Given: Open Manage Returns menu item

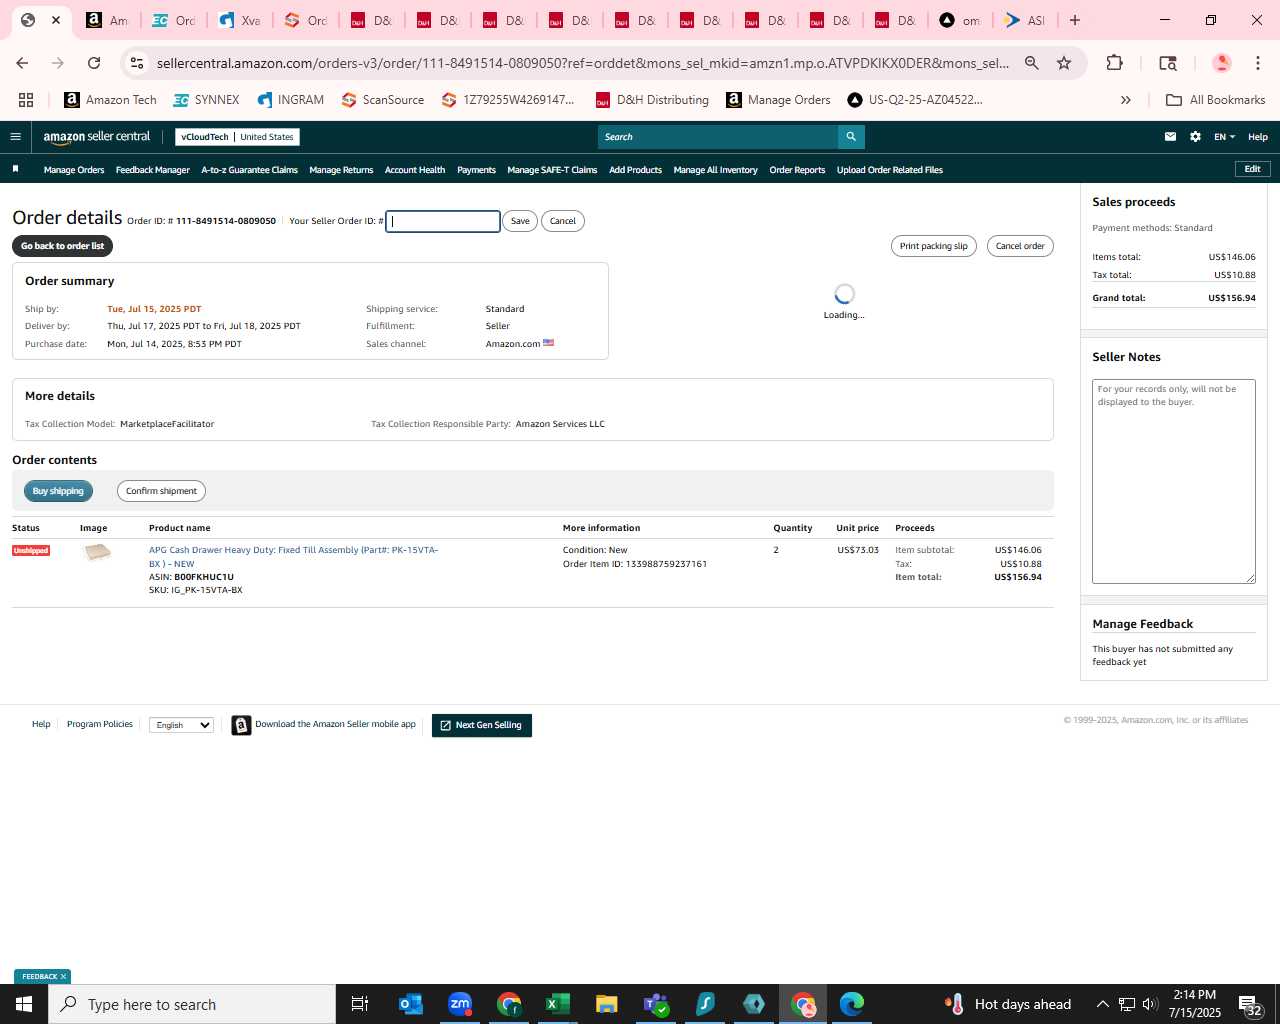Looking at the screenshot, I should pyautogui.click(x=341, y=170).
